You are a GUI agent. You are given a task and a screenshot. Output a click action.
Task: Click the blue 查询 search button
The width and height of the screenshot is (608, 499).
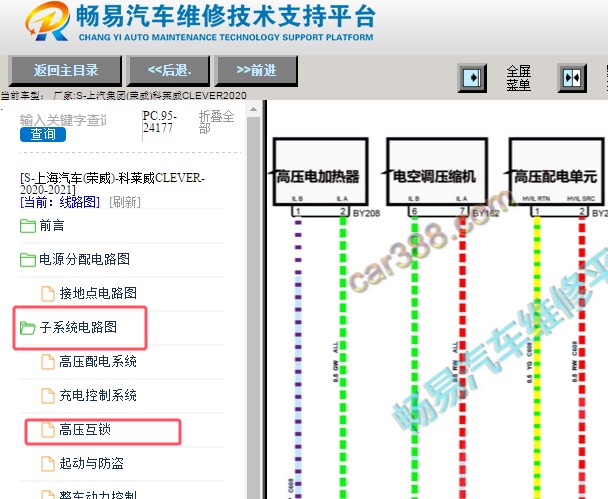tap(43, 134)
